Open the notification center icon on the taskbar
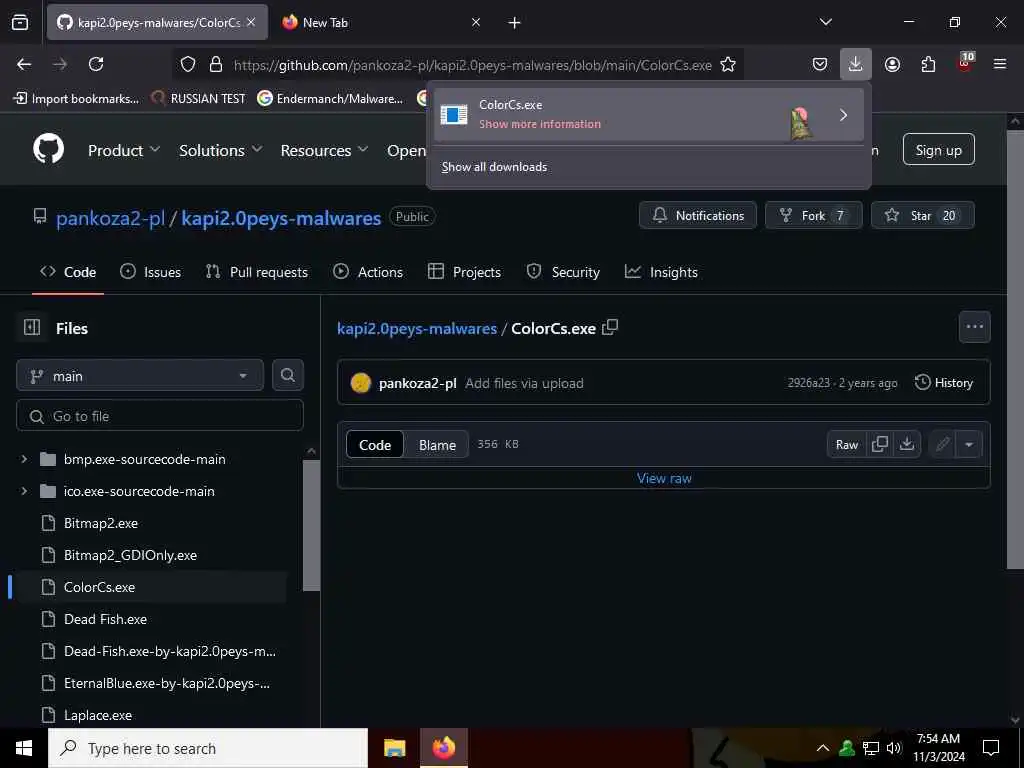The width and height of the screenshot is (1024, 768). 991,748
